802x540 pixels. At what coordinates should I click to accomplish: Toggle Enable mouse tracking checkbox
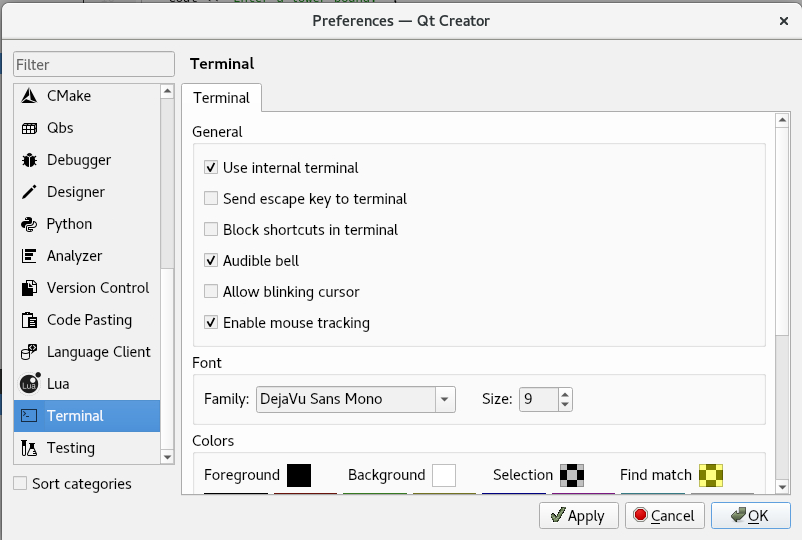click(211, 322)
